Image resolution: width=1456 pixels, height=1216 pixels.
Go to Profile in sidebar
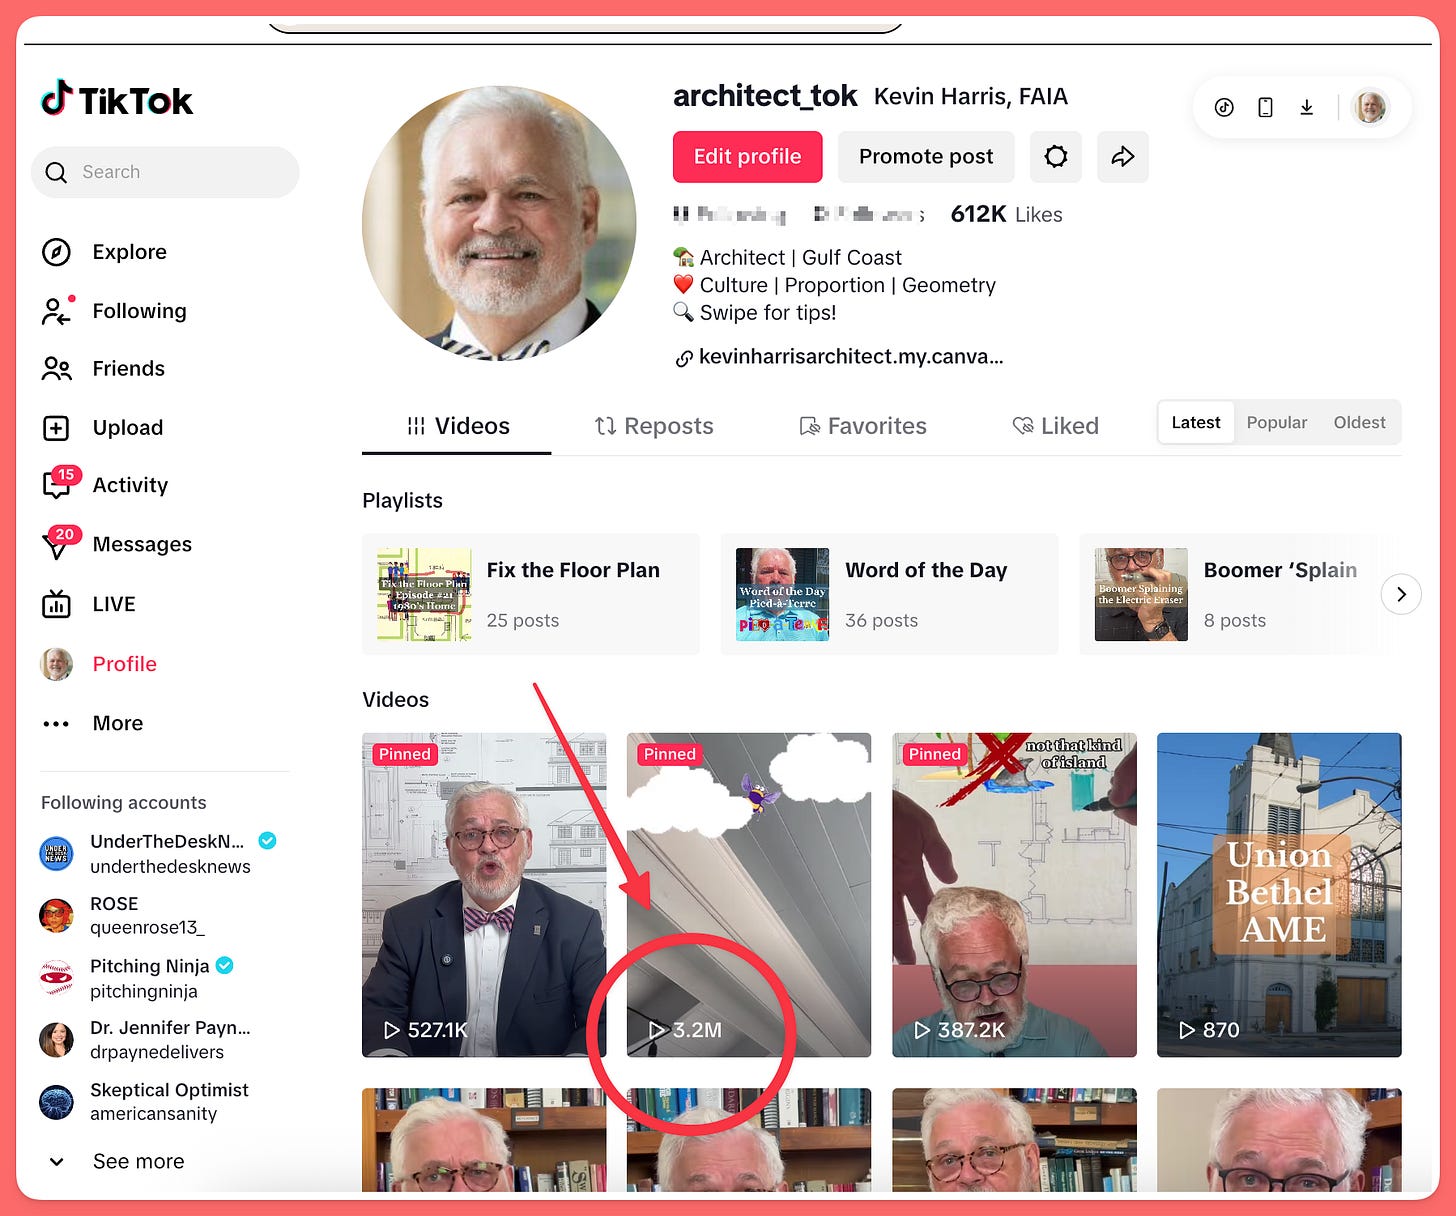click(99, 664)
